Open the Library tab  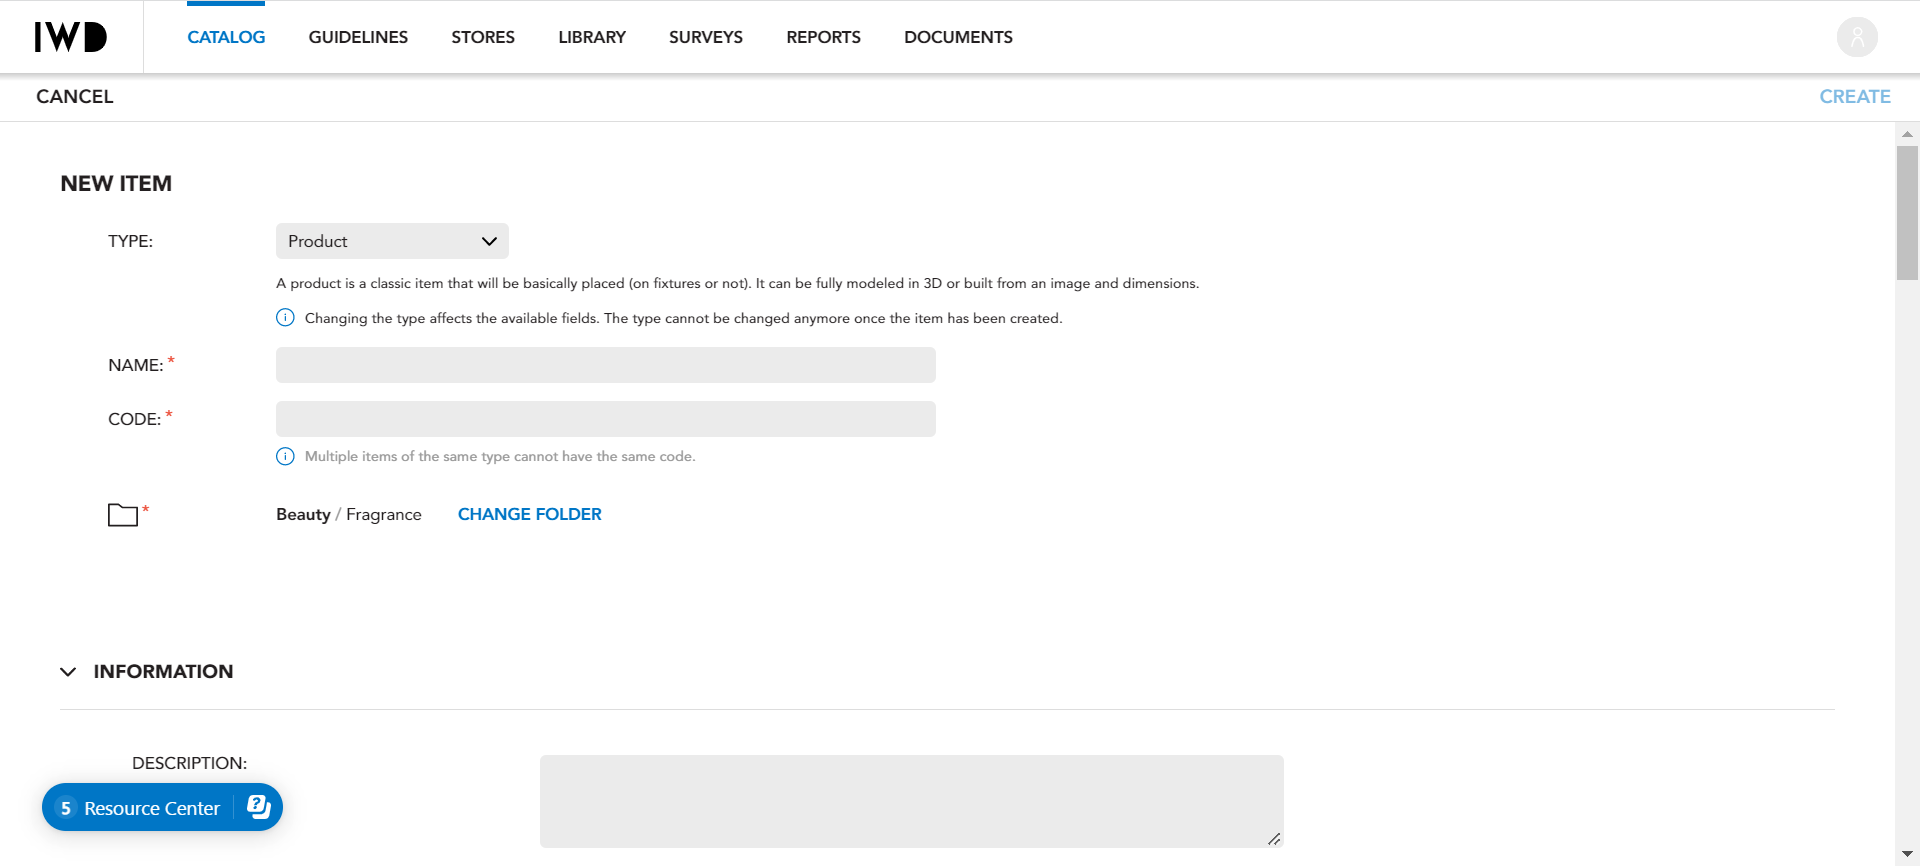click(x=592, y=37)
